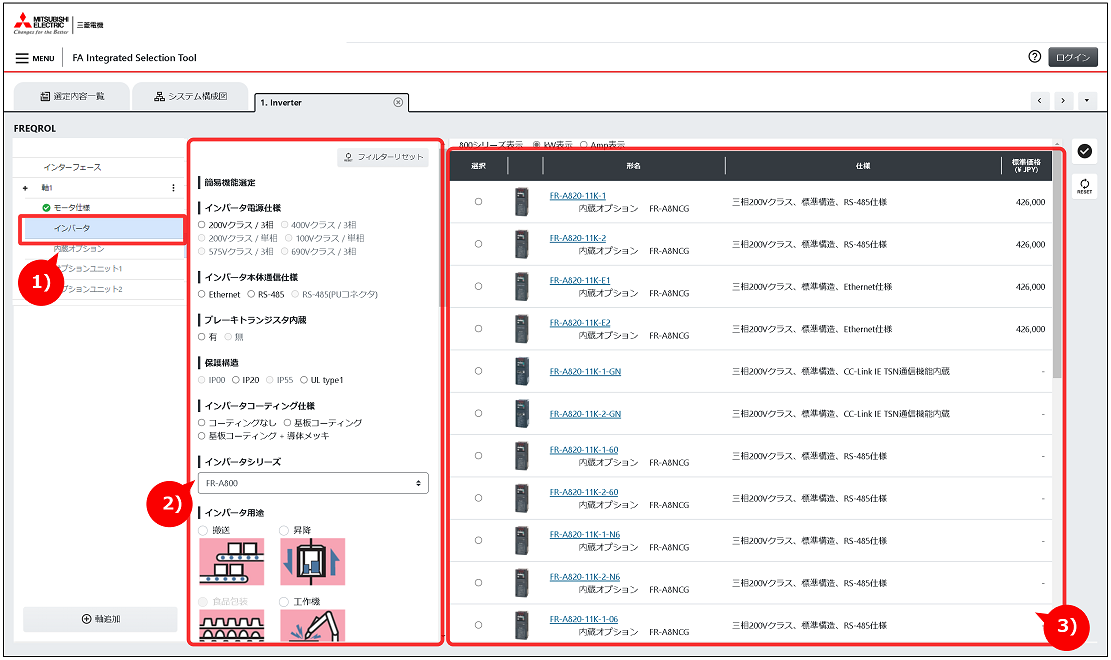Click the FR-A820-11K-2 inverter thumbnail

[x=521, y=244]
